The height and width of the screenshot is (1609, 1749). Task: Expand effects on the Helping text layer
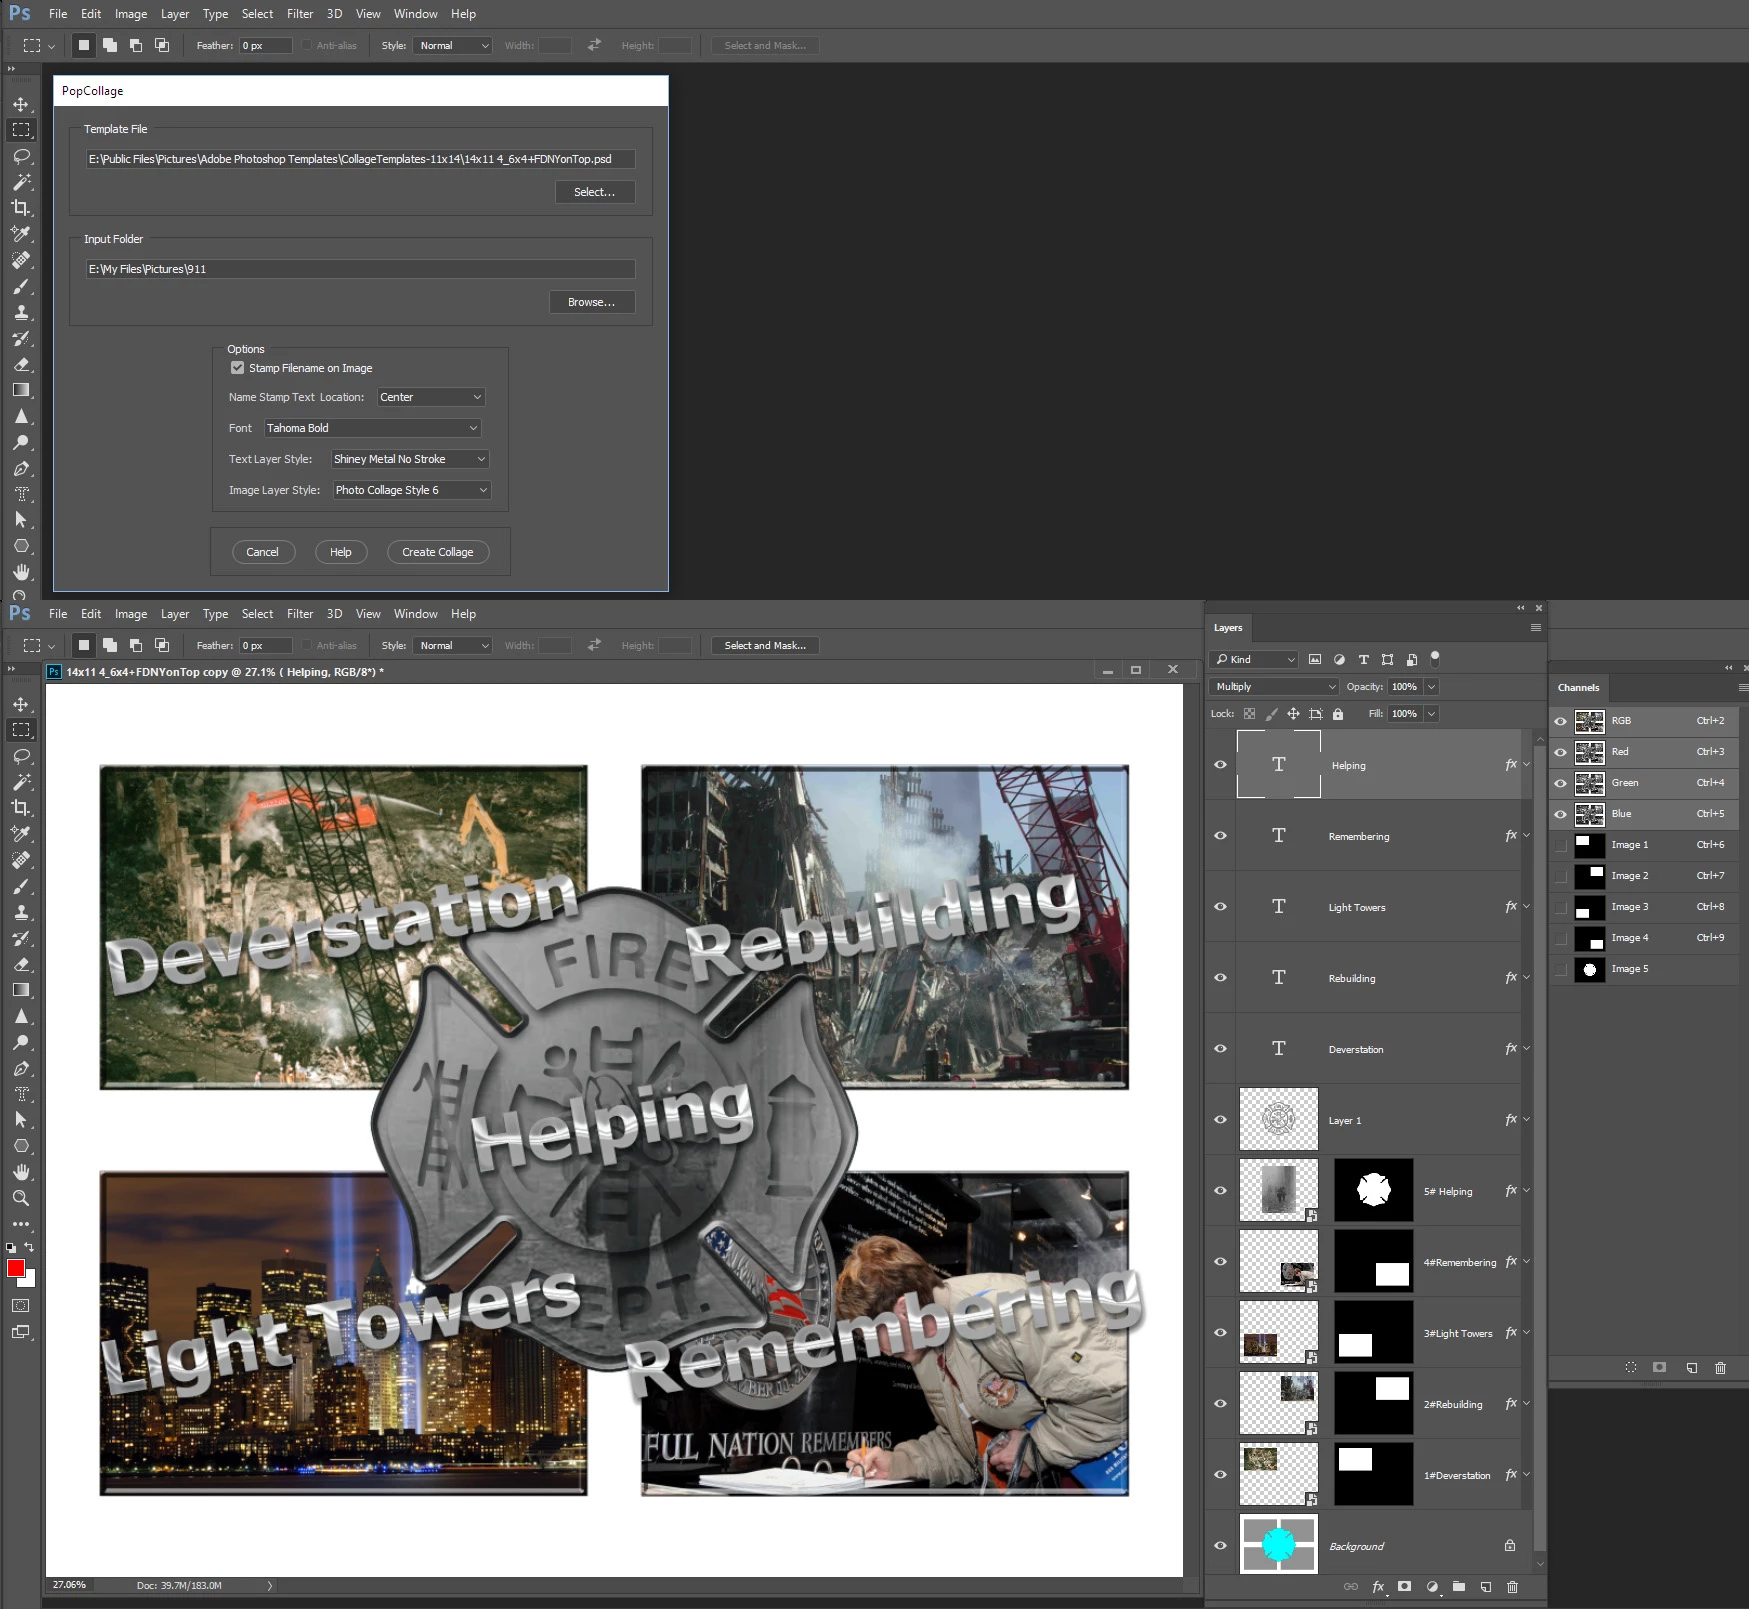click(x=1527, y=765)
